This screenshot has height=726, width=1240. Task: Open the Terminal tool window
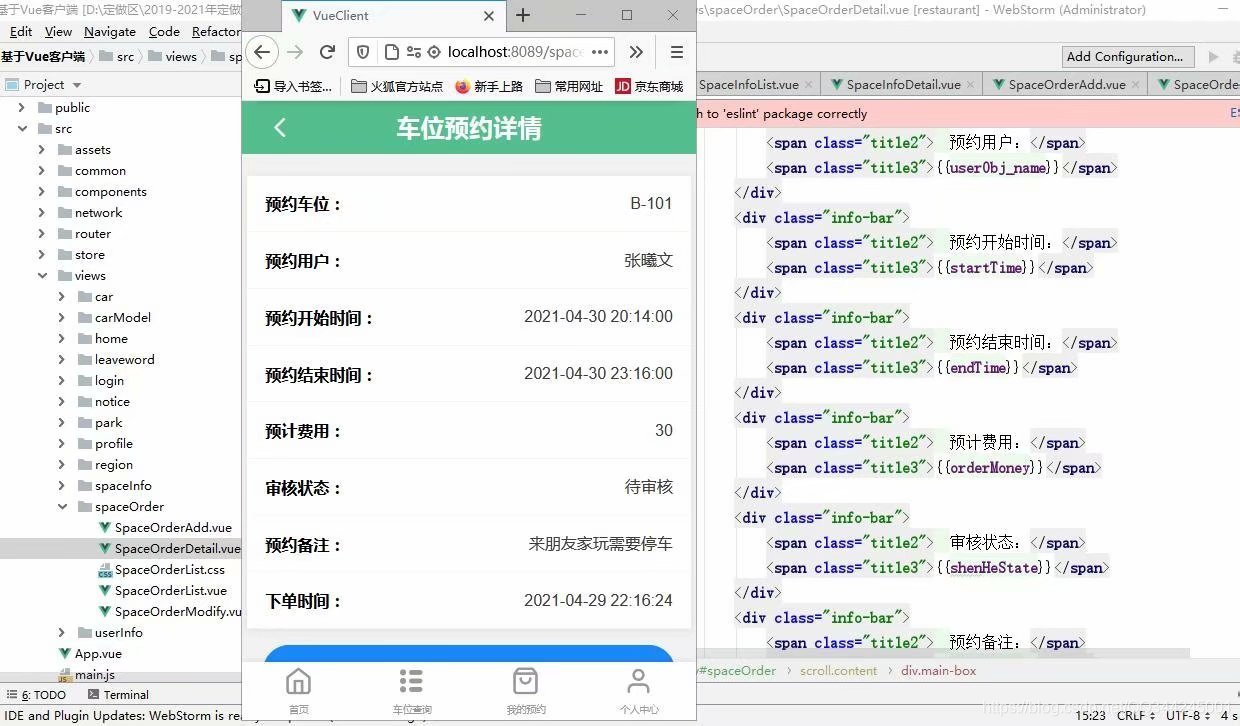click(118, 694)
